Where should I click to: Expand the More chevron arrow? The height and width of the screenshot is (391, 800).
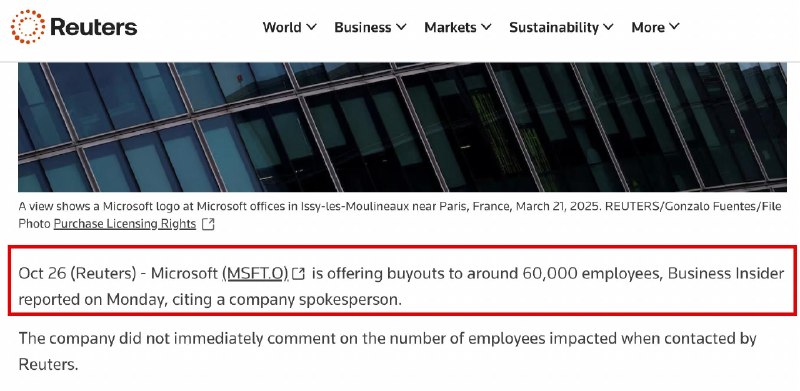pos(674,27)
